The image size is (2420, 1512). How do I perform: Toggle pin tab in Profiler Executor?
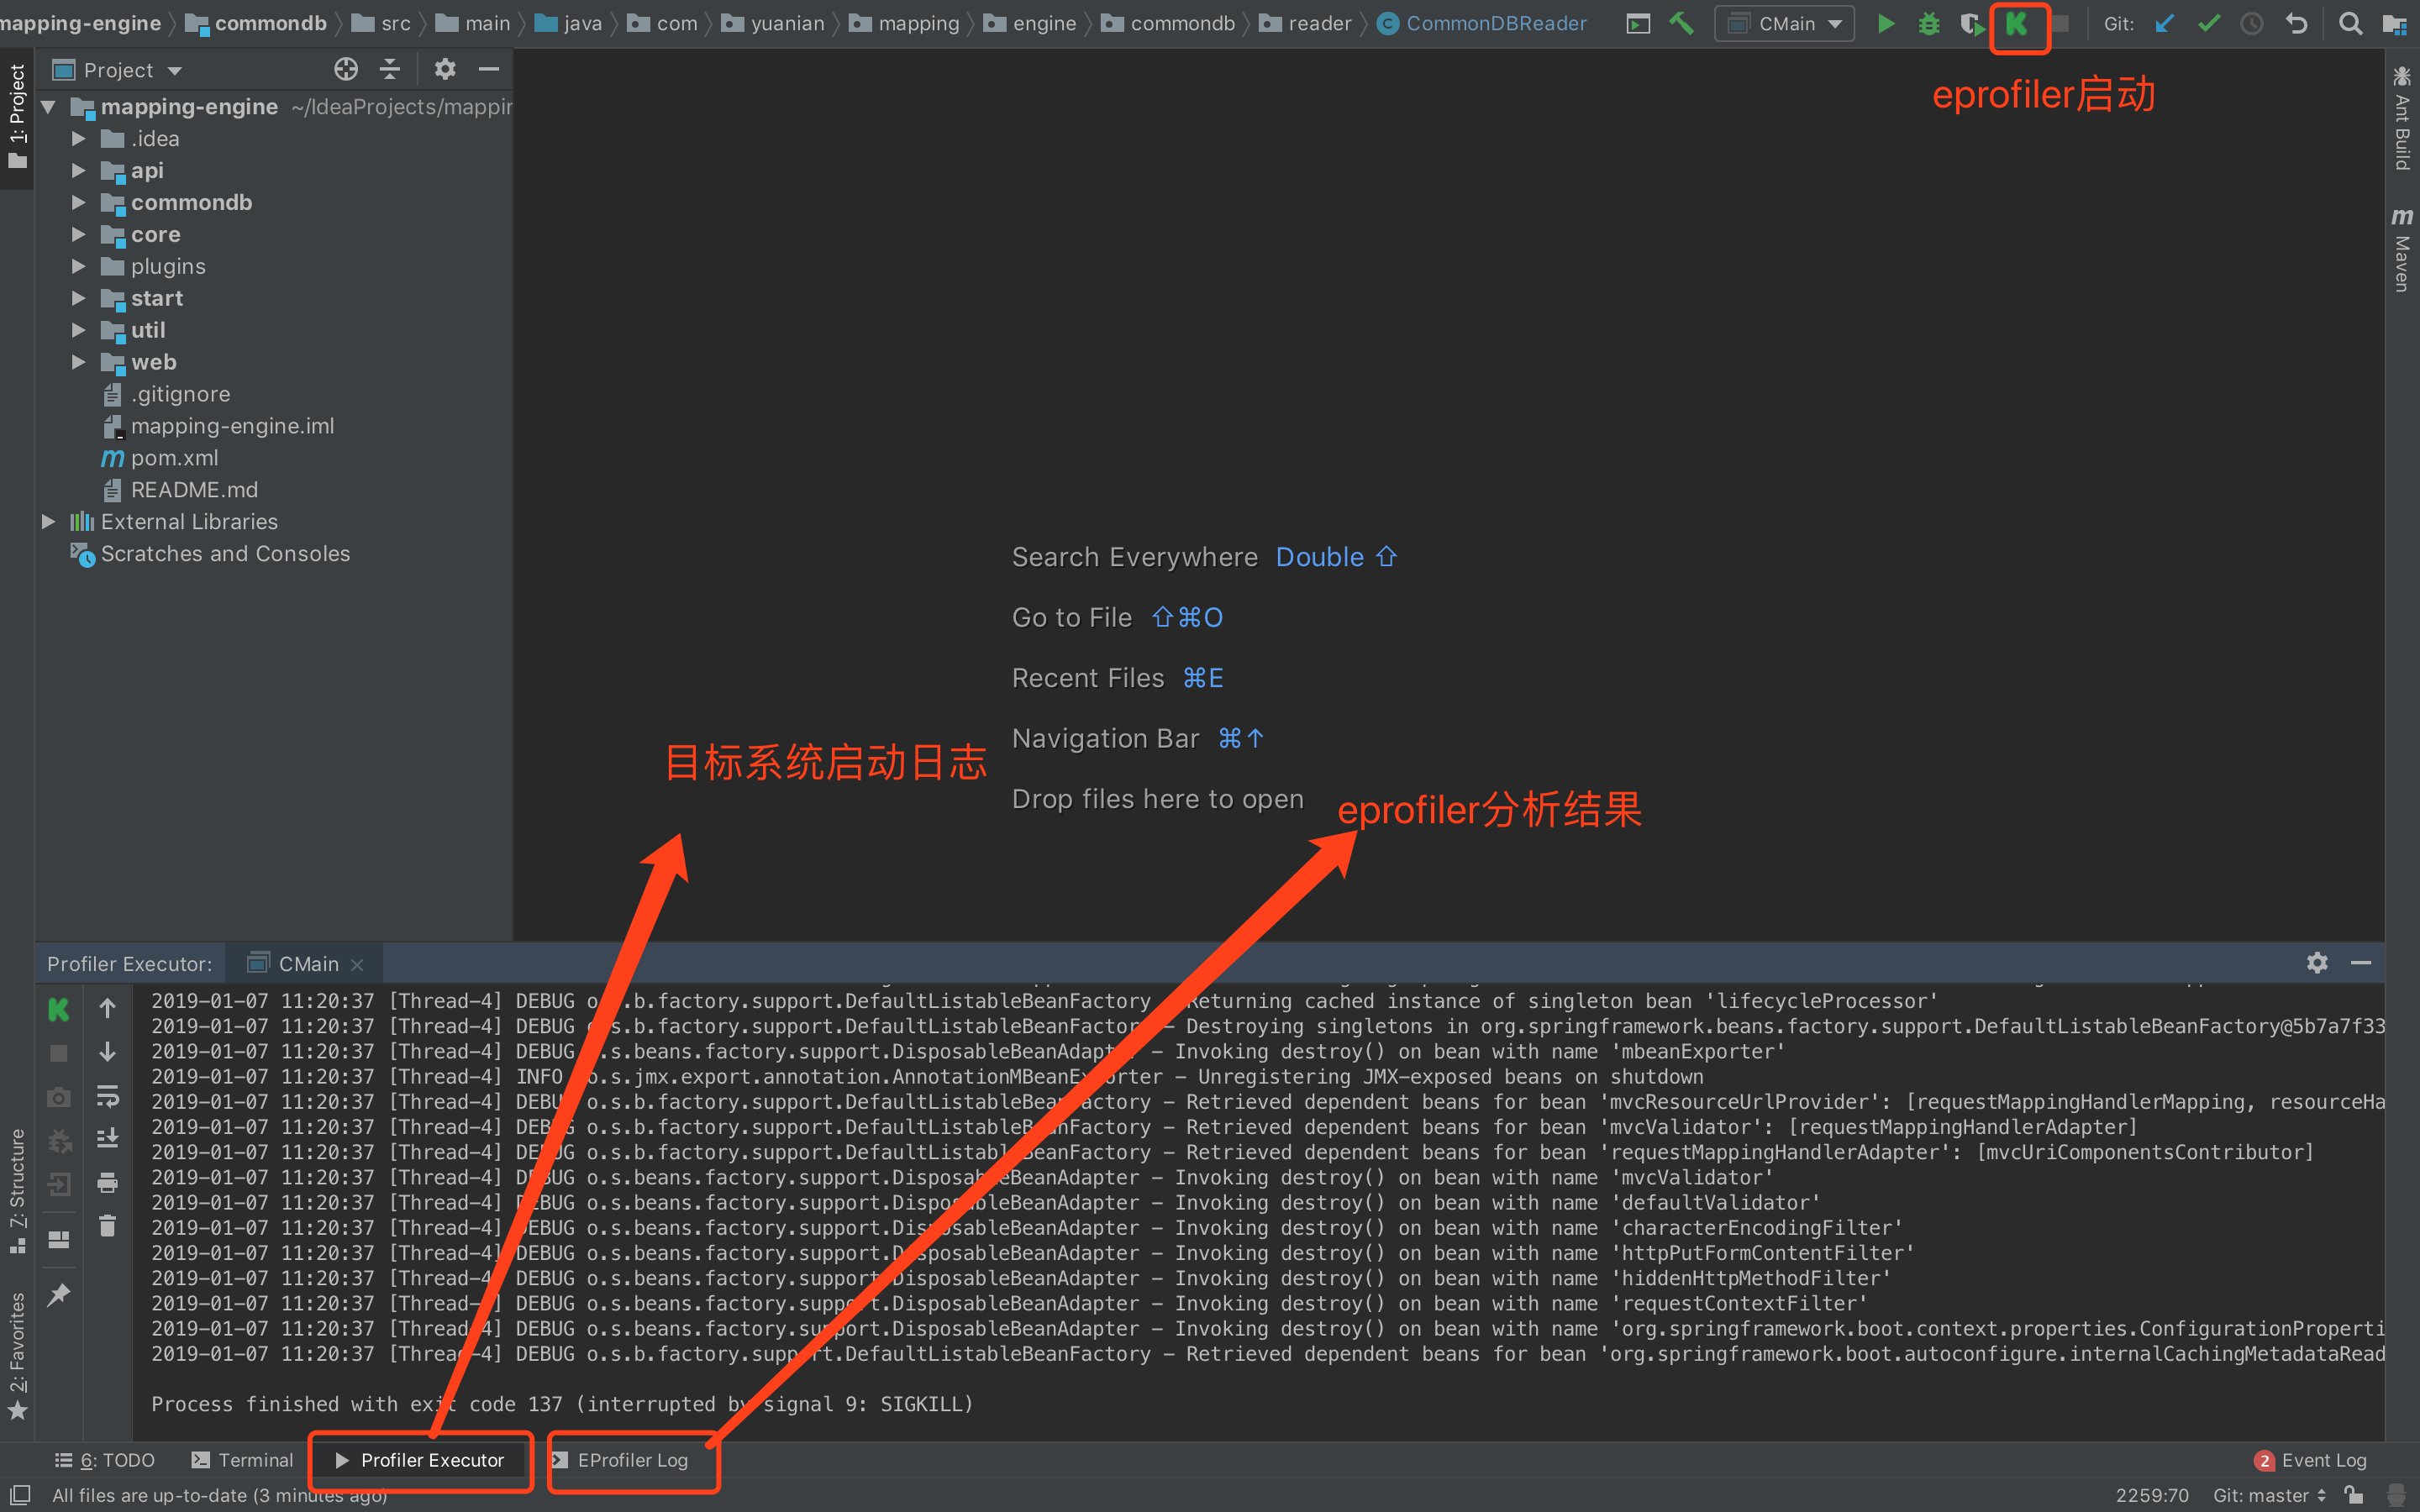coord(59,1295)
